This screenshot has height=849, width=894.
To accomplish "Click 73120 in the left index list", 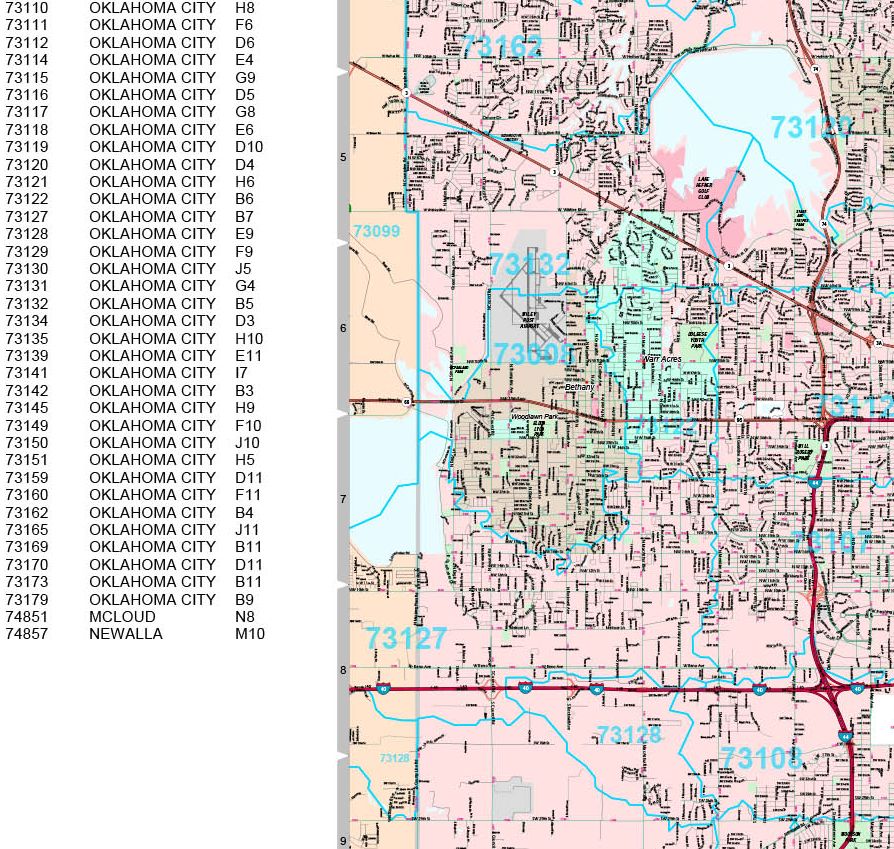I will coord(27,164).
